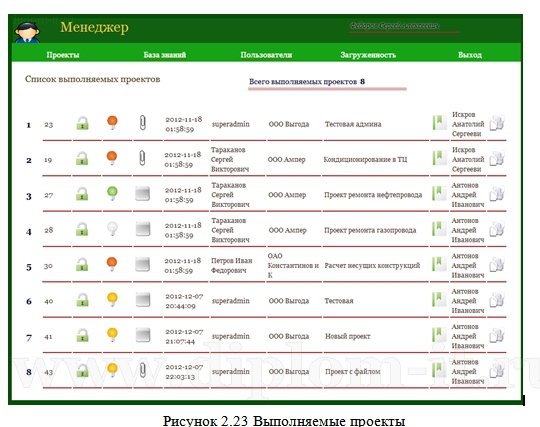The height and width of the screenshot is (427, 540).
Task: Click the logged-in user name link in header
Action: tap(395, 26)
